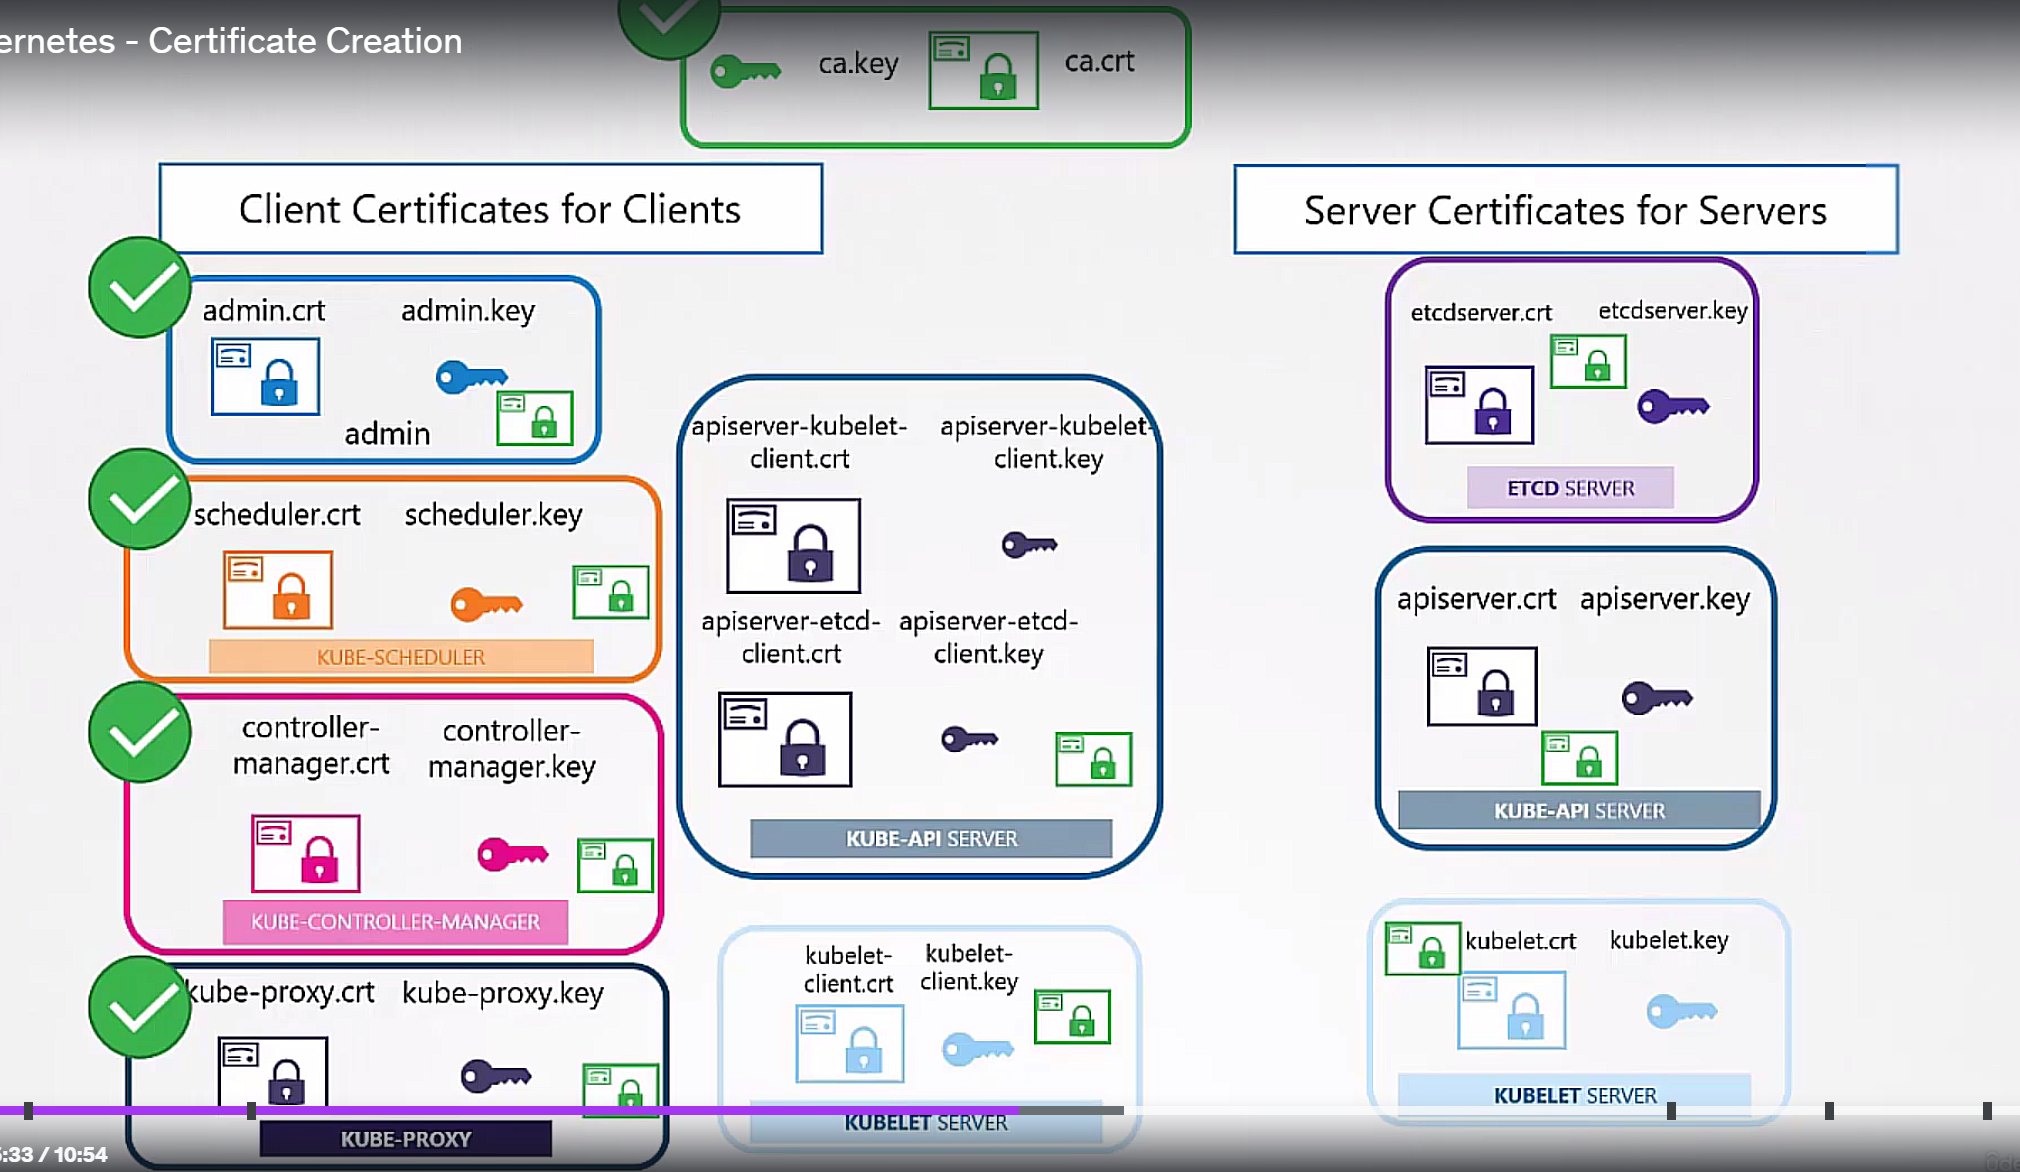Select the apiserver.crt certificate icon

click(1482, 686)
